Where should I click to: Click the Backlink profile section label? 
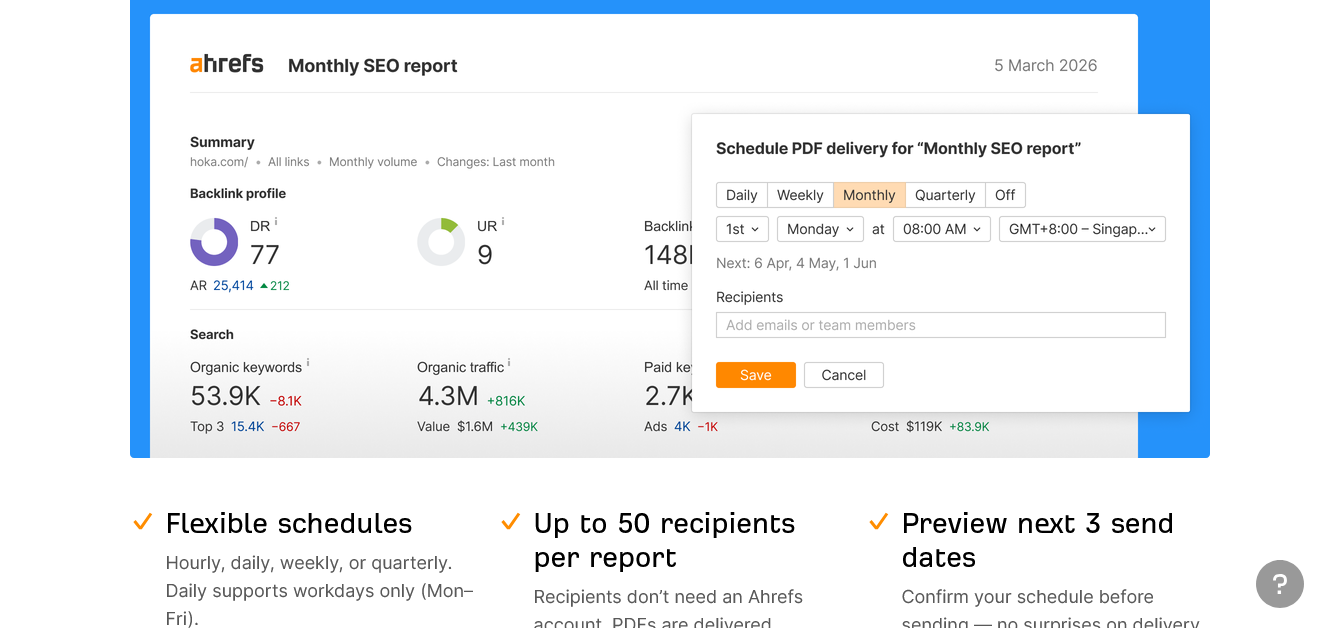click(x=238, y=193)
